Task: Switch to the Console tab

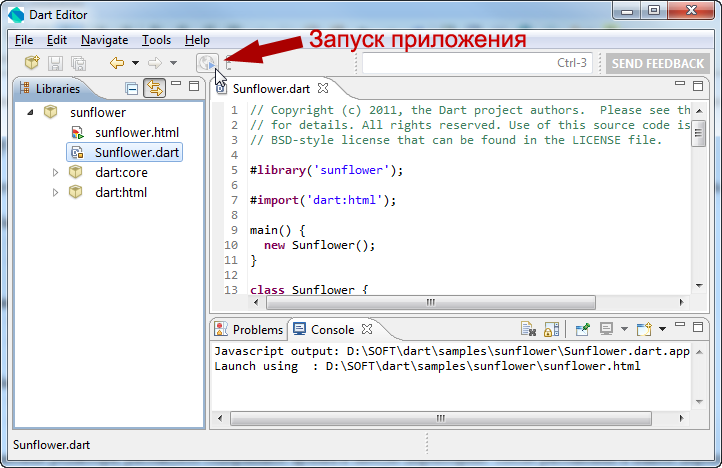Action: (332, 330)
